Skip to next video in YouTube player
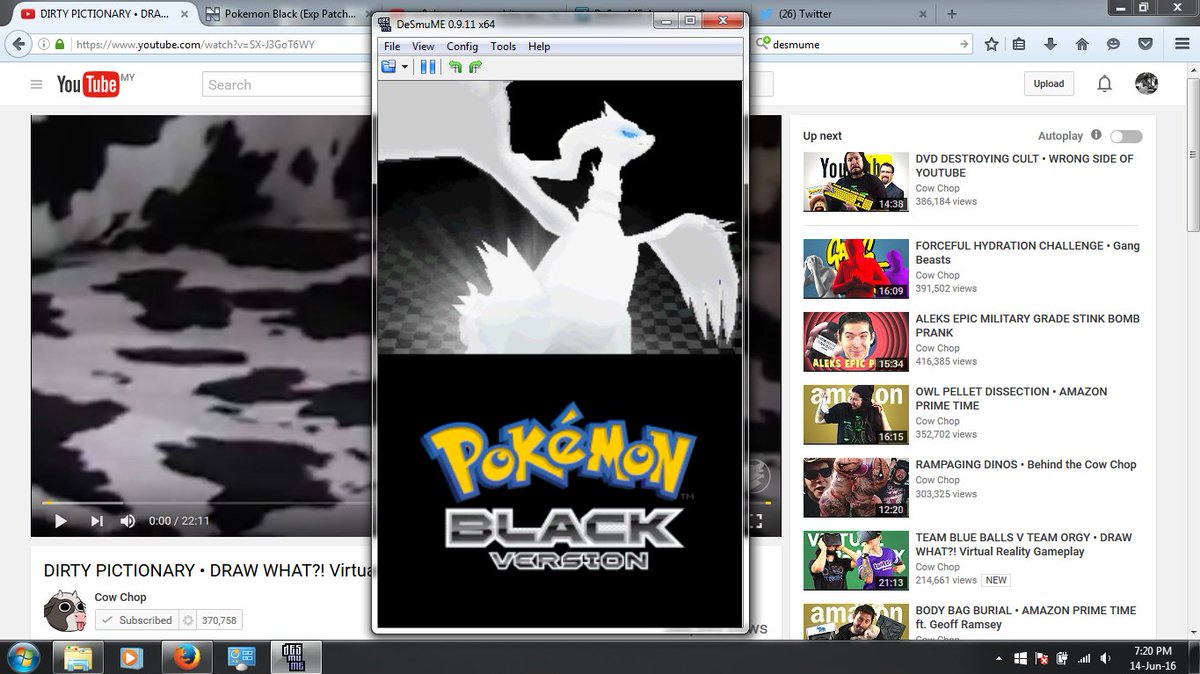1200x674 pixels. click(x=97, y=521)
